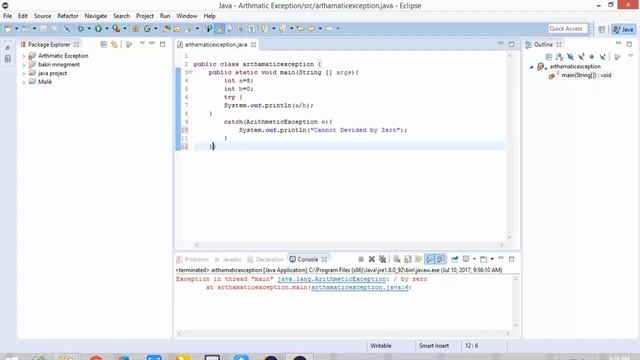Toggle Hide Static Members in Outline
This screenshot has width=640, height=360.
point(581,57)
